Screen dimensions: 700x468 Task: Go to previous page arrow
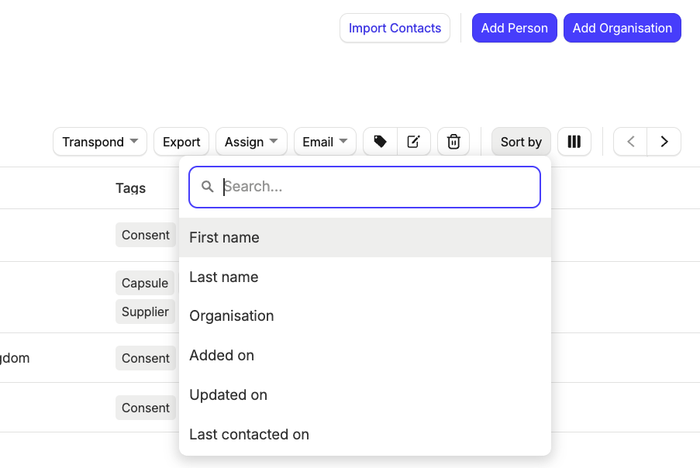click(630, 142)
